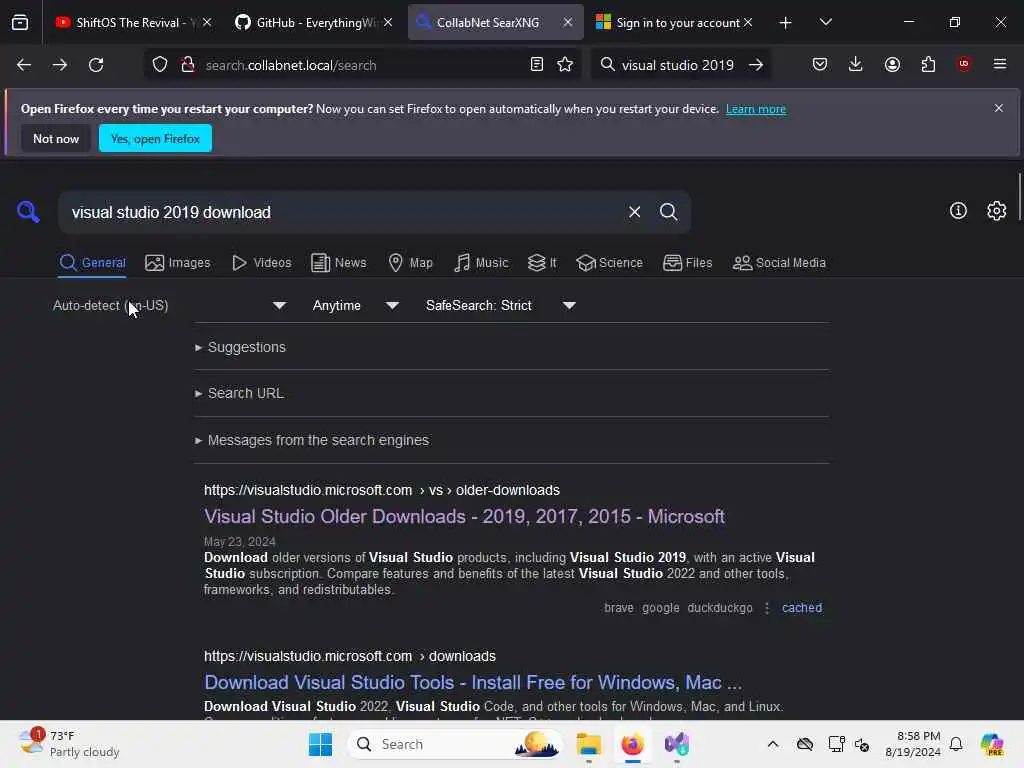Show hidden system tray icons
1024x768 pixels.
click(773, 744)
